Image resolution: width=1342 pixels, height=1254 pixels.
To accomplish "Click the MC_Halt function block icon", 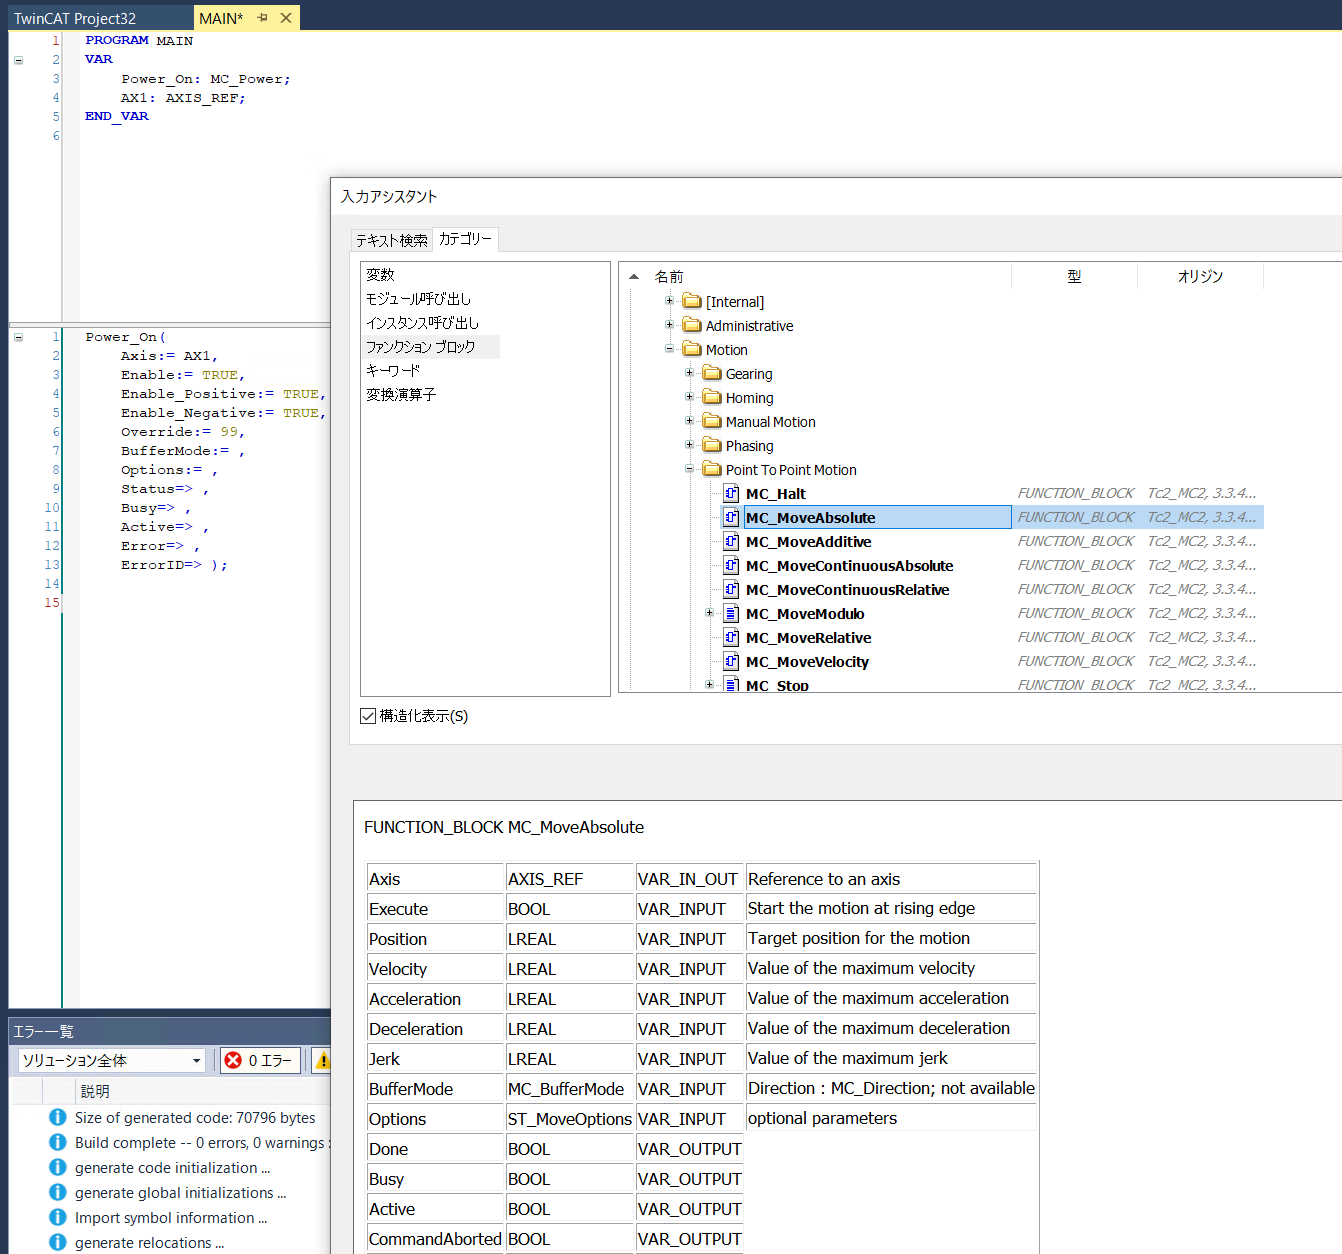I will (731, 493).
